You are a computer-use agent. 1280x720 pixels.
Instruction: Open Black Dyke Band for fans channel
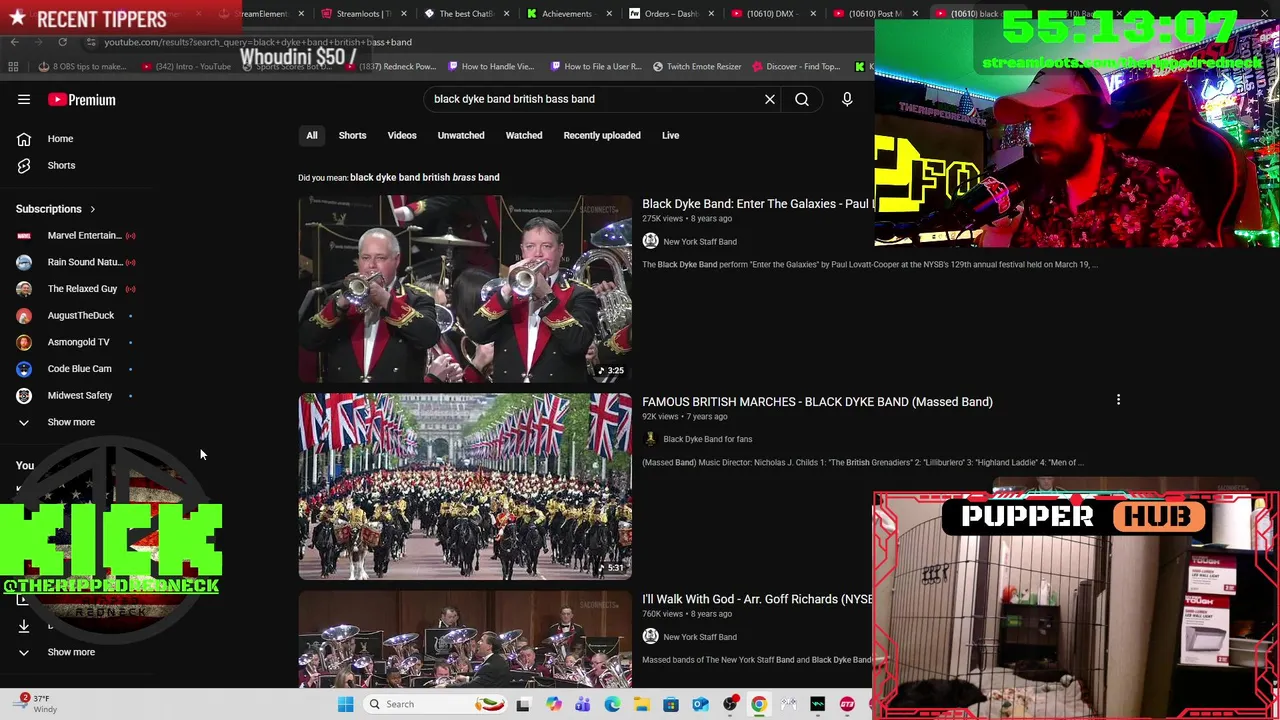(707, 439)
